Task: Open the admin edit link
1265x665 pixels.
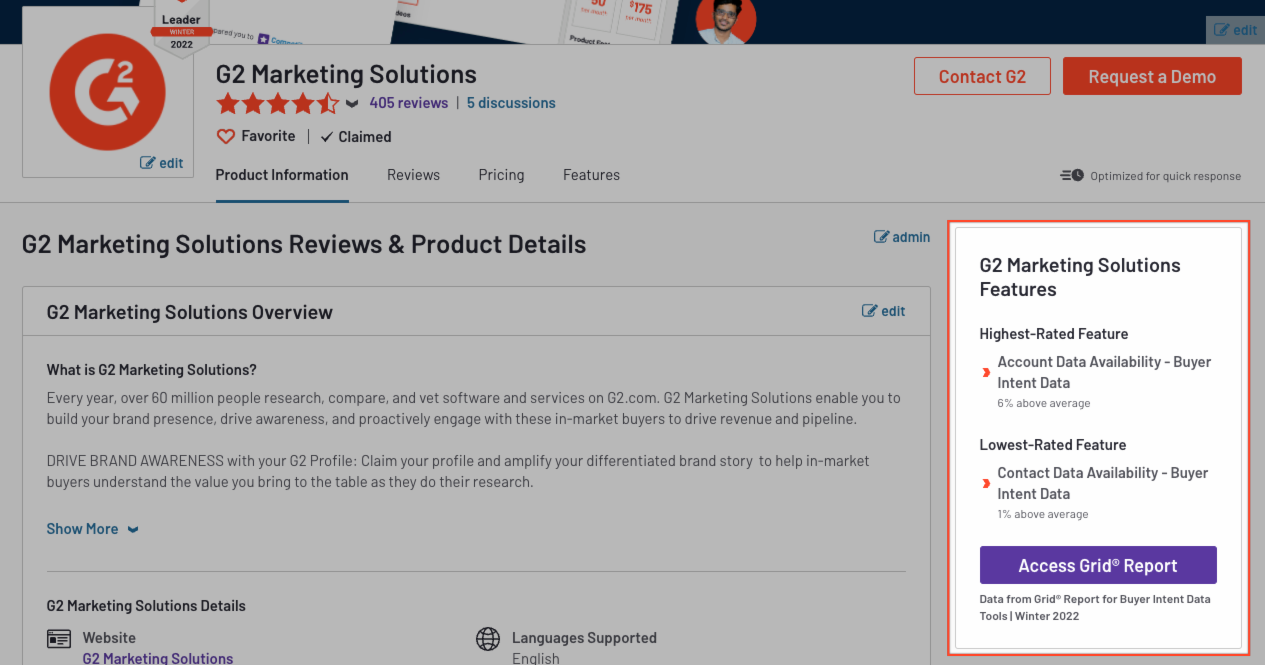Action: pyautogui.click(x=902, y=237)
